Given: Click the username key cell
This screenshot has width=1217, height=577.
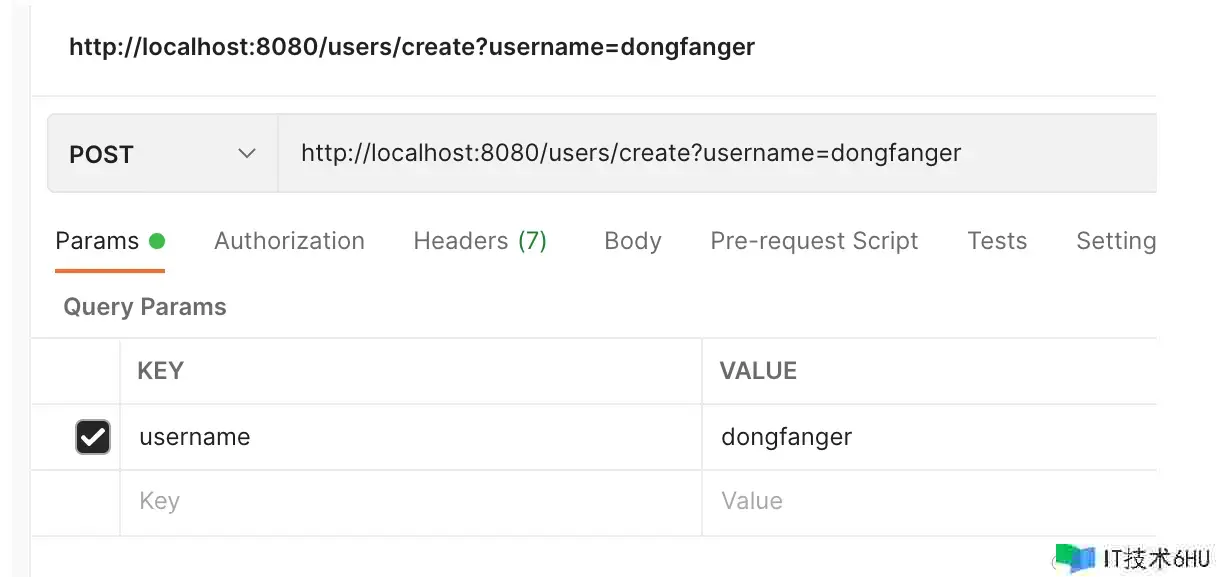Looking at the screenshot, I should tap(195, 437).
